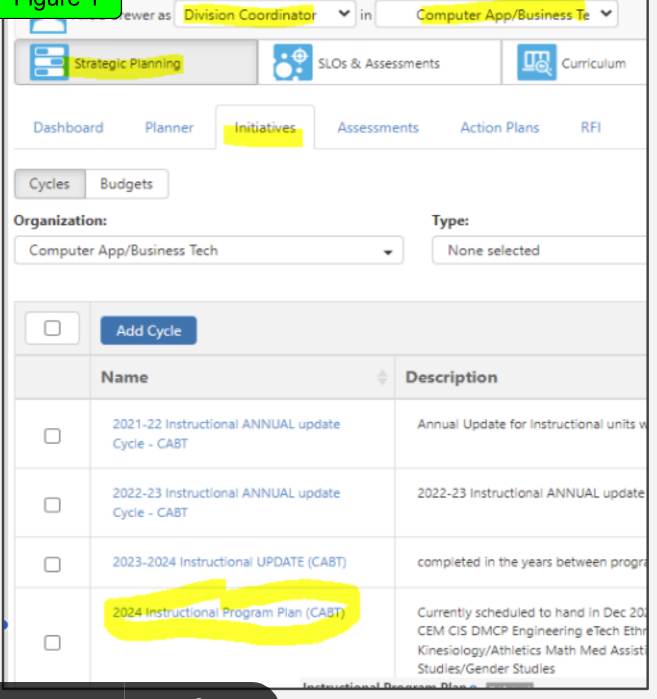Check the 2021-22 Instructional ANNUAL update row
The height and width of the screenshot is (699, 657).
[52, 435]
